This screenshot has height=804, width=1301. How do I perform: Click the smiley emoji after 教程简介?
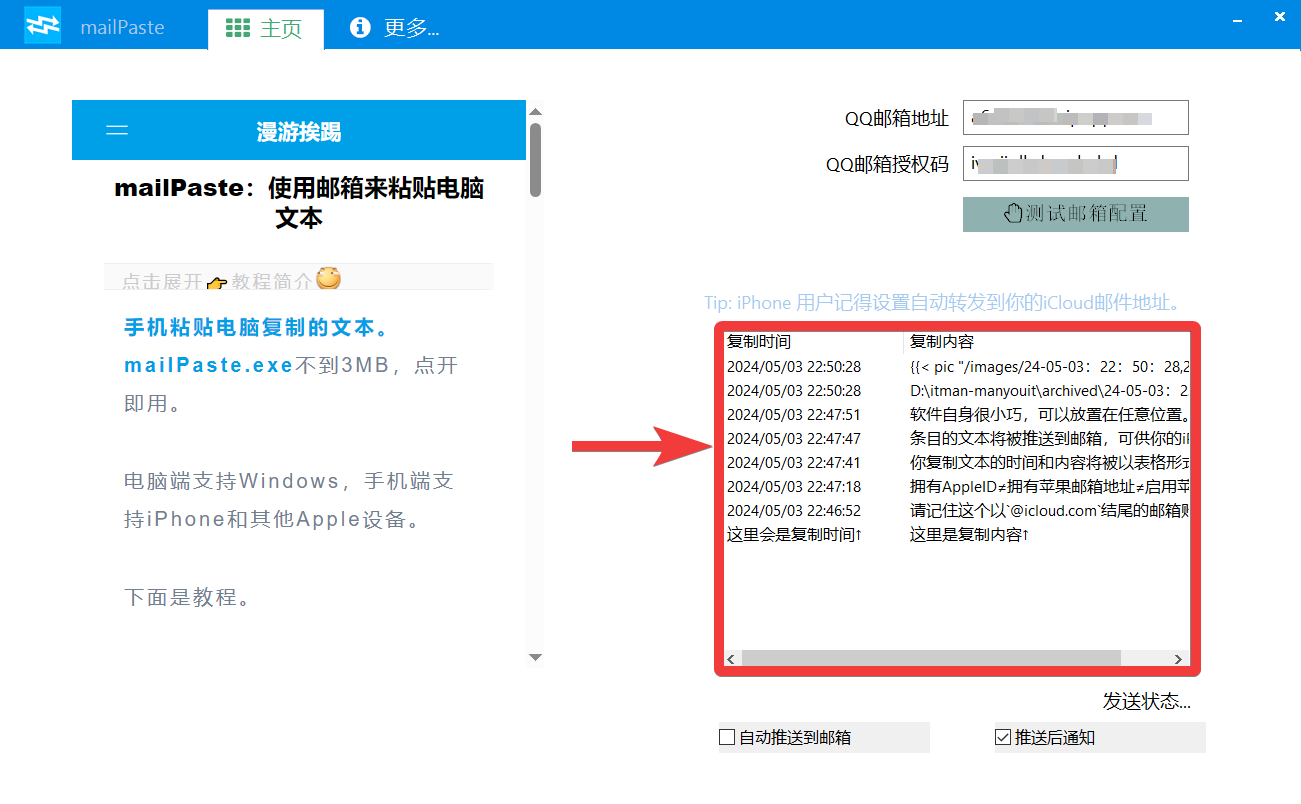pyautogui.click(x=328, y=279)
